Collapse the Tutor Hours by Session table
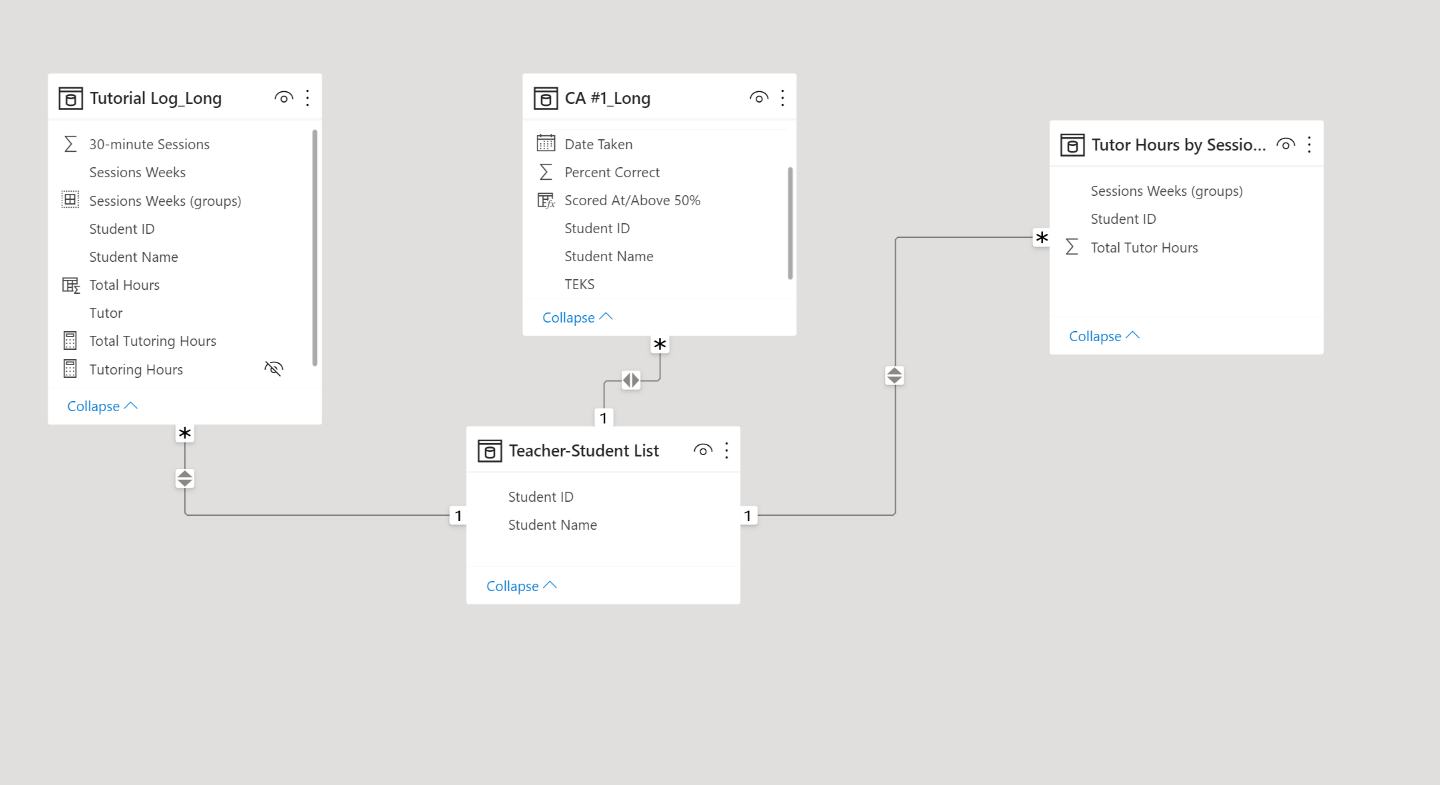 (1104, 336)
